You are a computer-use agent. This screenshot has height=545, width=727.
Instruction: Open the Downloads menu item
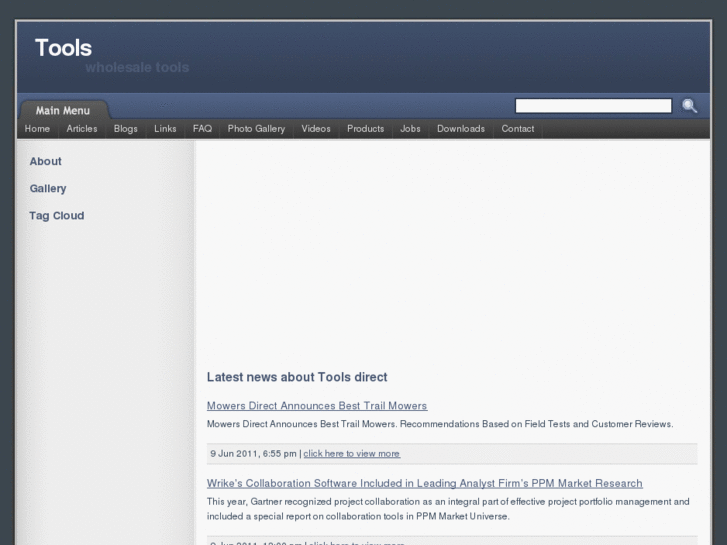coord(461,129)
